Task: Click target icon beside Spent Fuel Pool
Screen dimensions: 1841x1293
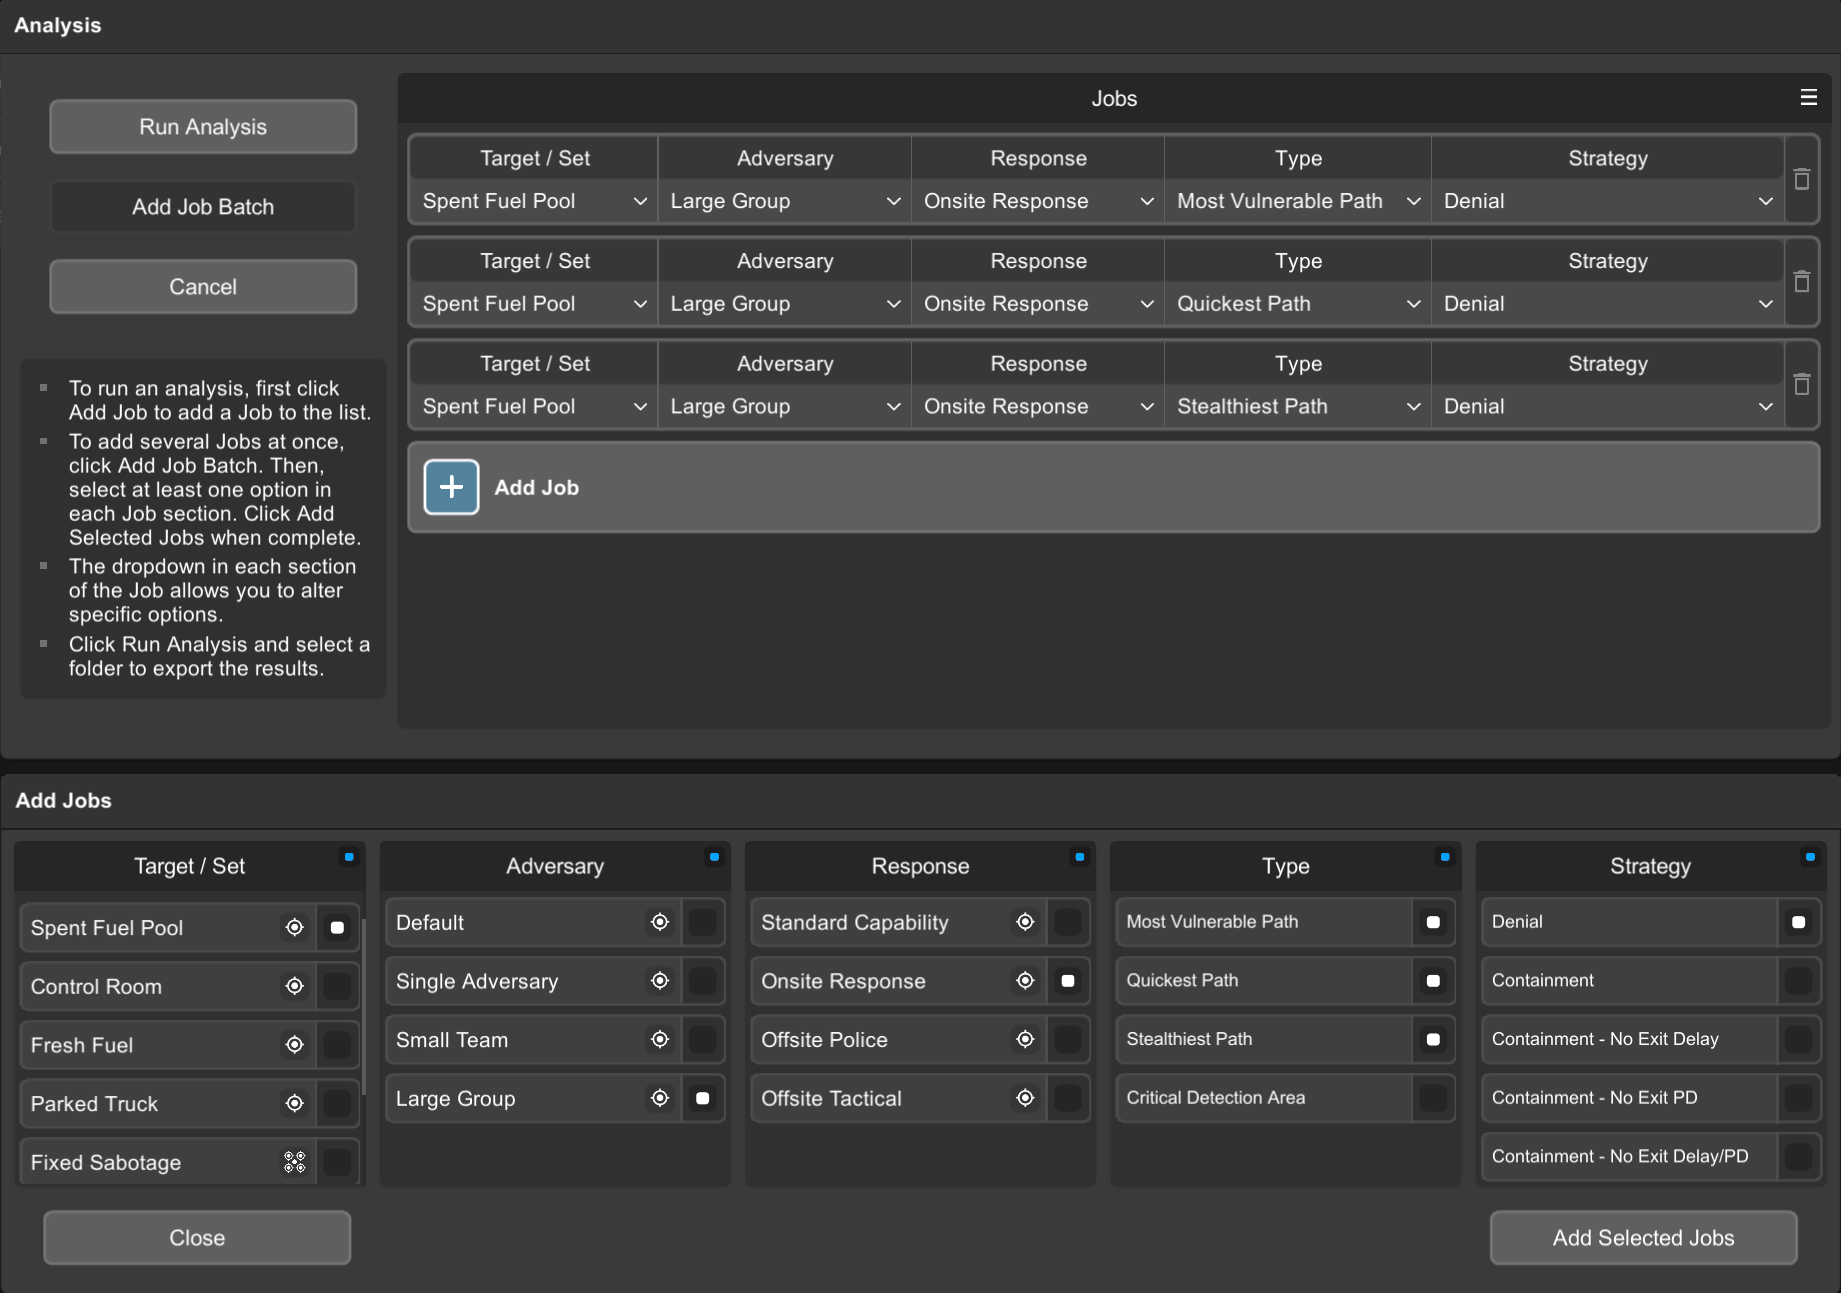Action: tap(294, 927)
